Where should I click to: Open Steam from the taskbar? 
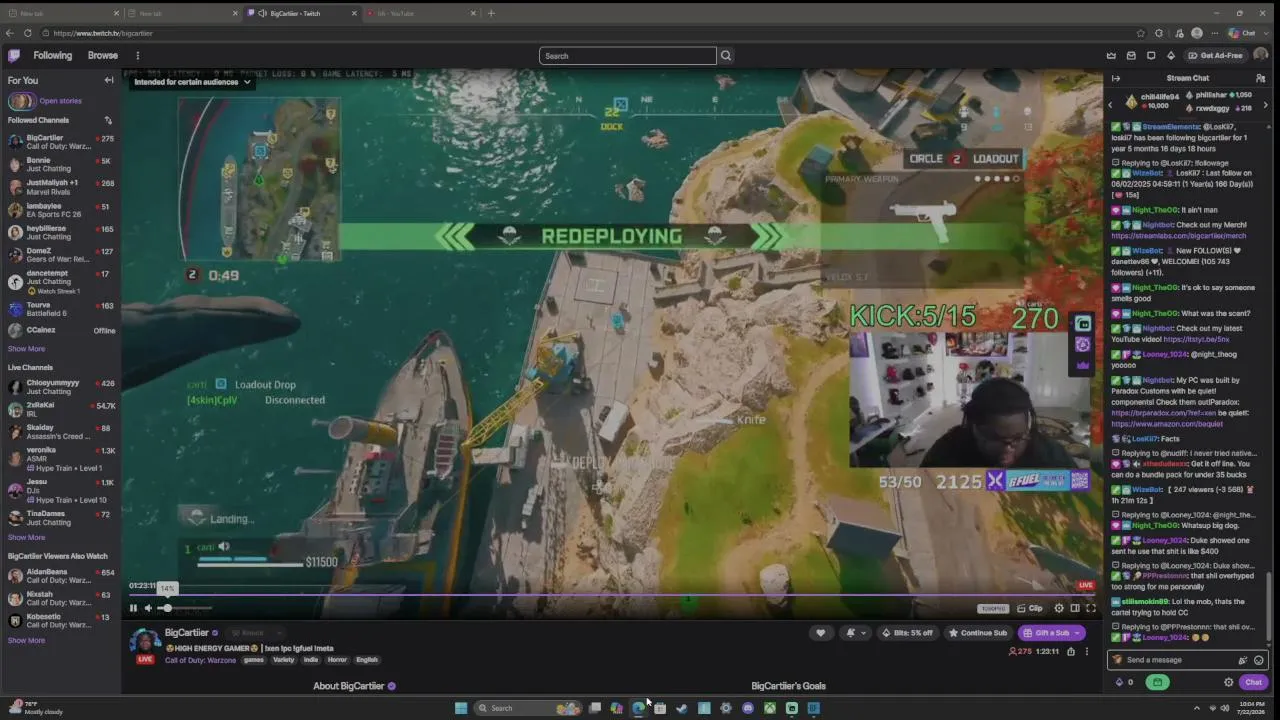[682, 708]
